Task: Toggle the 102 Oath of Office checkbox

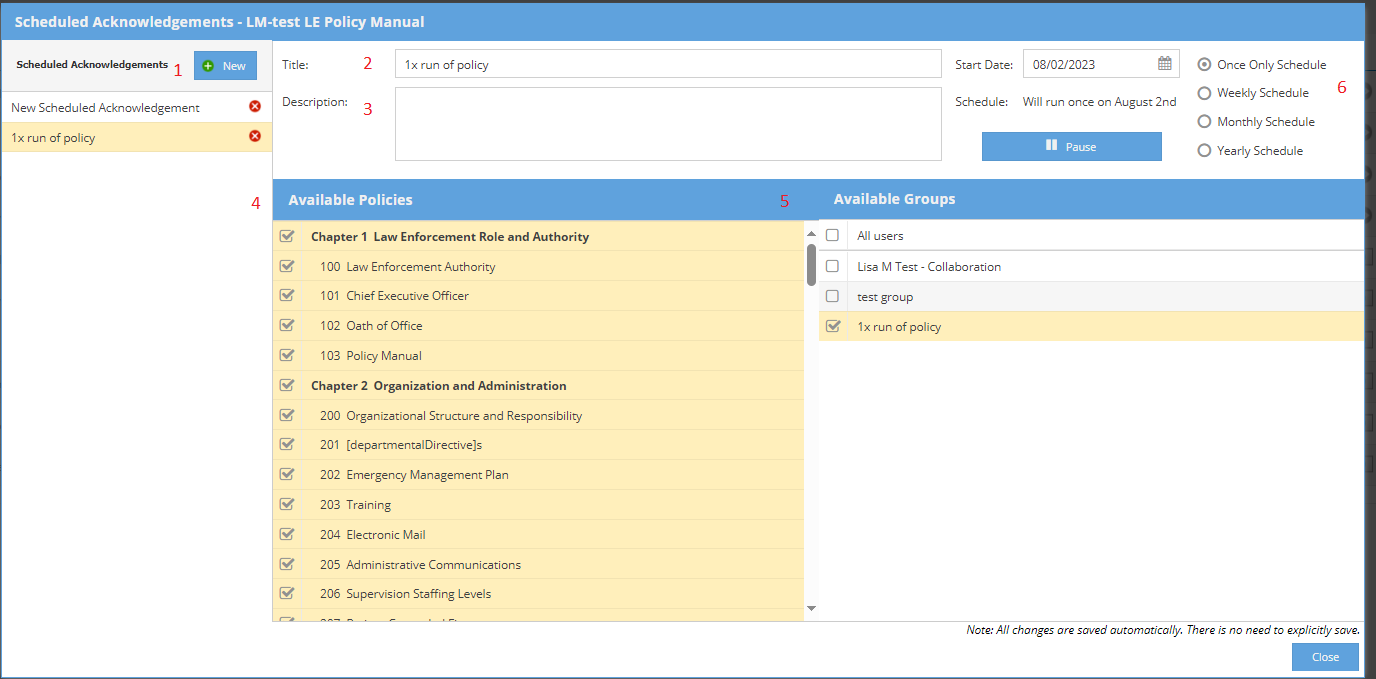Action: pos(287,325)
